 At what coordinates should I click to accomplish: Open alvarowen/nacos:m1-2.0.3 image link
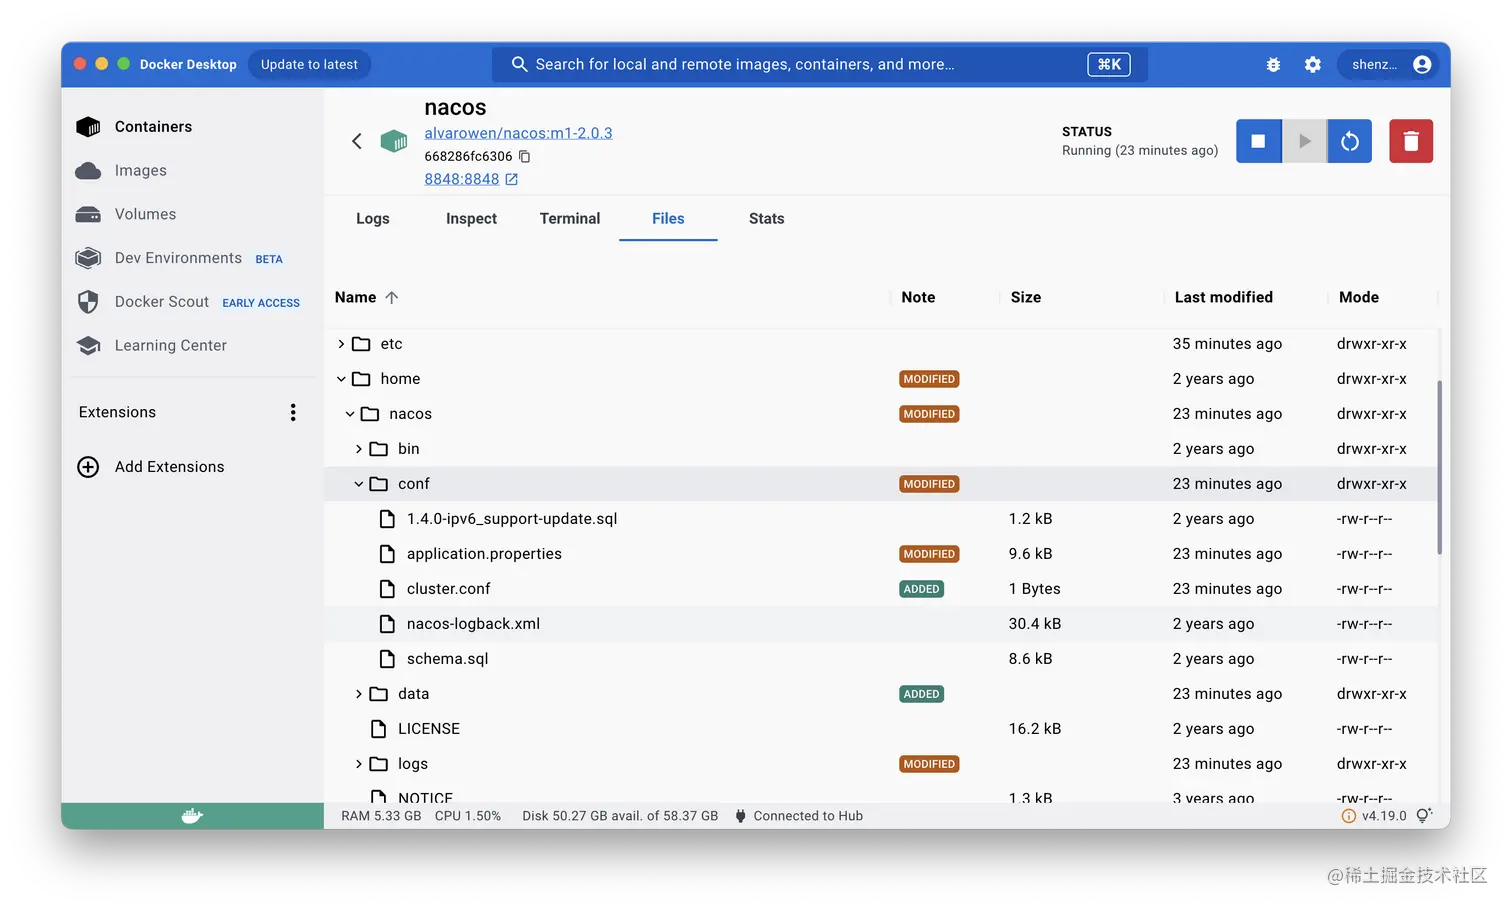click(518, 133)
